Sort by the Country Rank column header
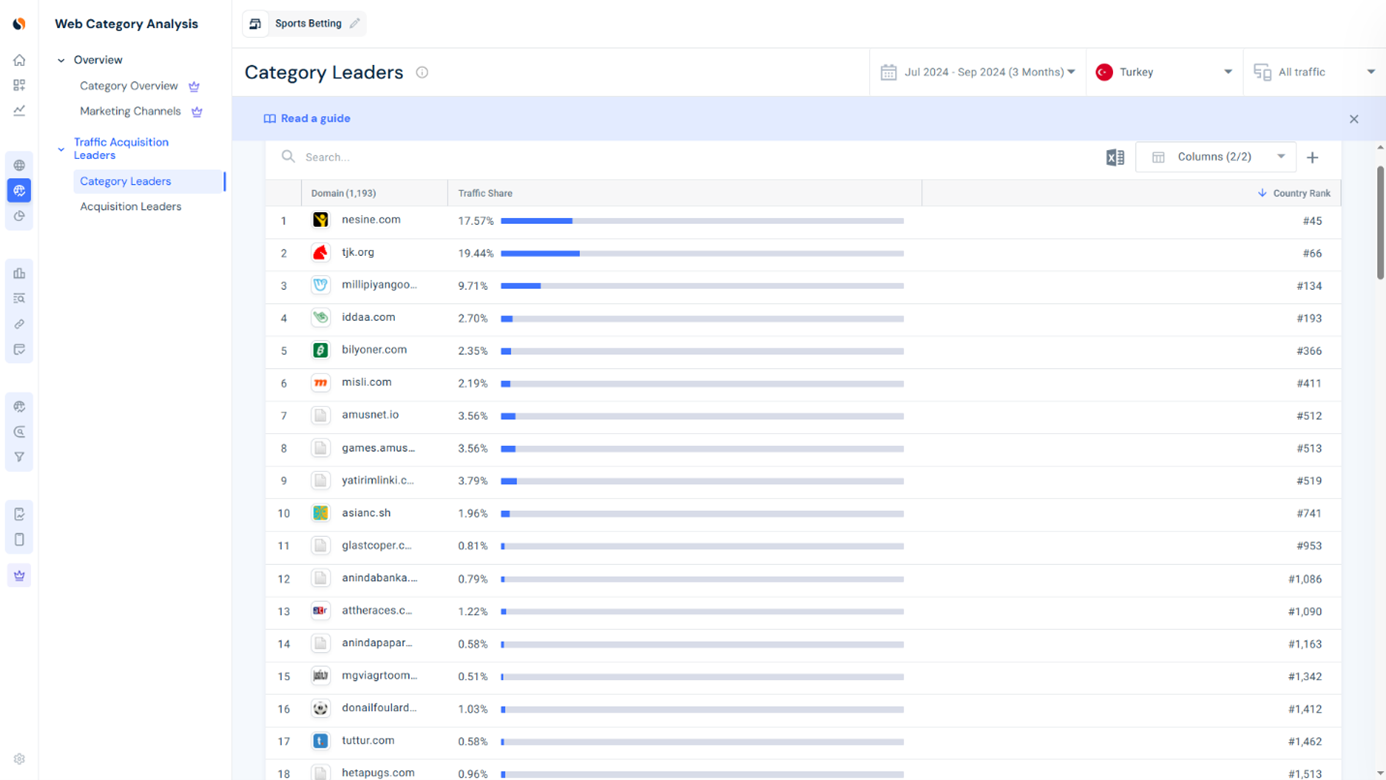The width and height of the screenshot is (1386, 780). click(x=1294, y=193)
